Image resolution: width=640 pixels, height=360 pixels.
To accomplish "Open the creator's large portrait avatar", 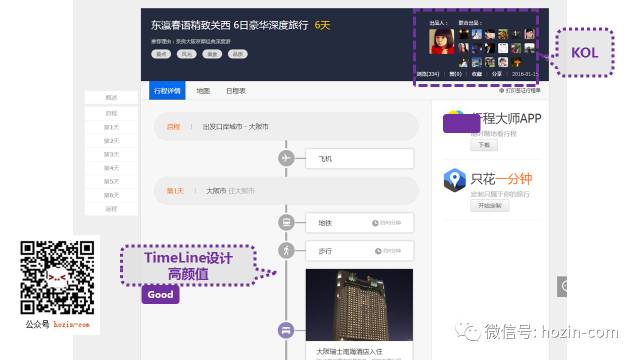I will pyautogui.click(x=442, y=41).
